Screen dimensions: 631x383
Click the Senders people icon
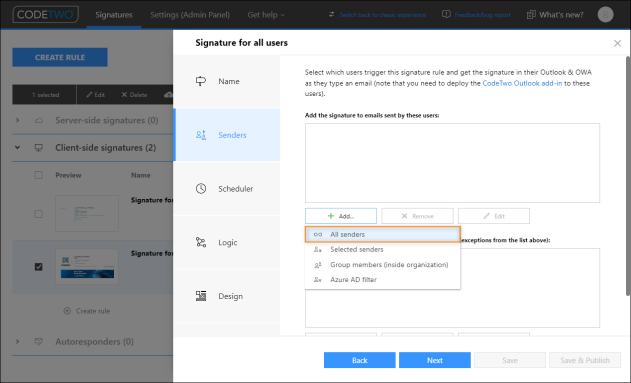click(200, 135)
